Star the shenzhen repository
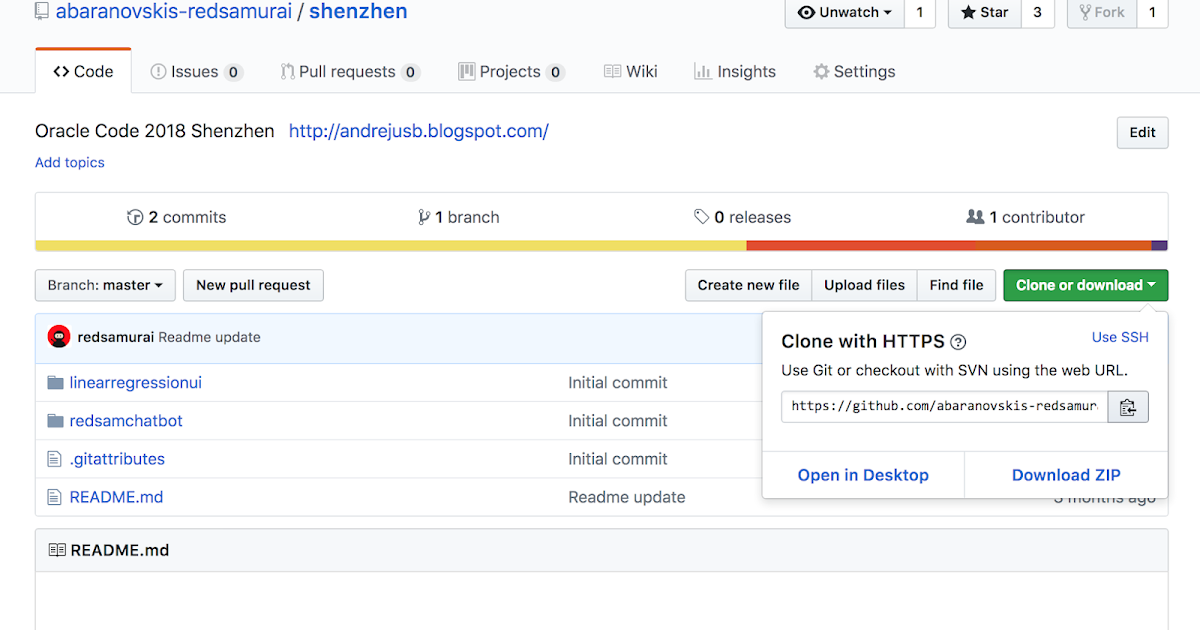Screen dimensions: 1200x630 [983, 13]
